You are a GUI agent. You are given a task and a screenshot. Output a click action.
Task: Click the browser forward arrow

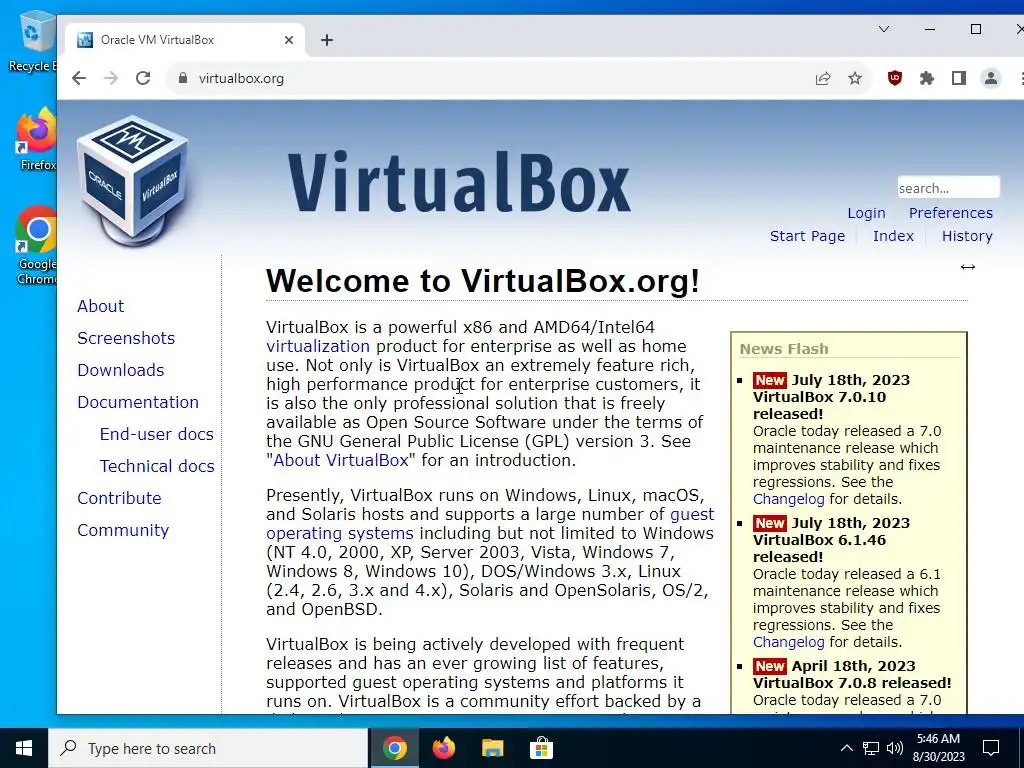pyautogui.click(x=111, y=78)
